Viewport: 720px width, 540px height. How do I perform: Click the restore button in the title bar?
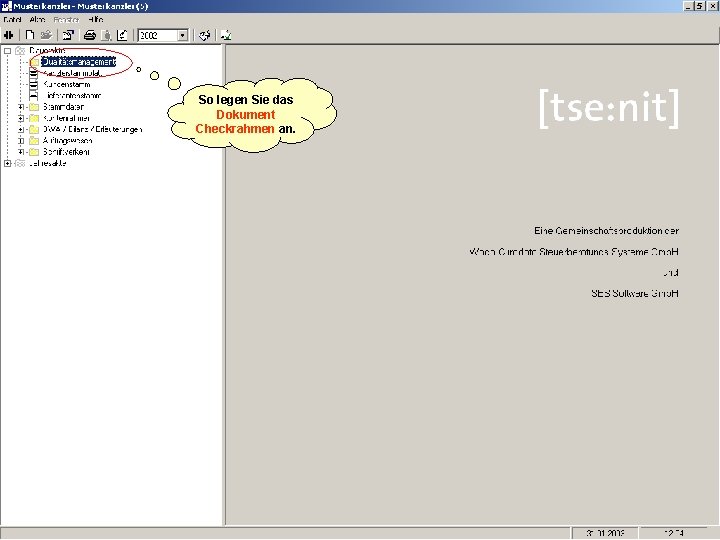point(700,6)
